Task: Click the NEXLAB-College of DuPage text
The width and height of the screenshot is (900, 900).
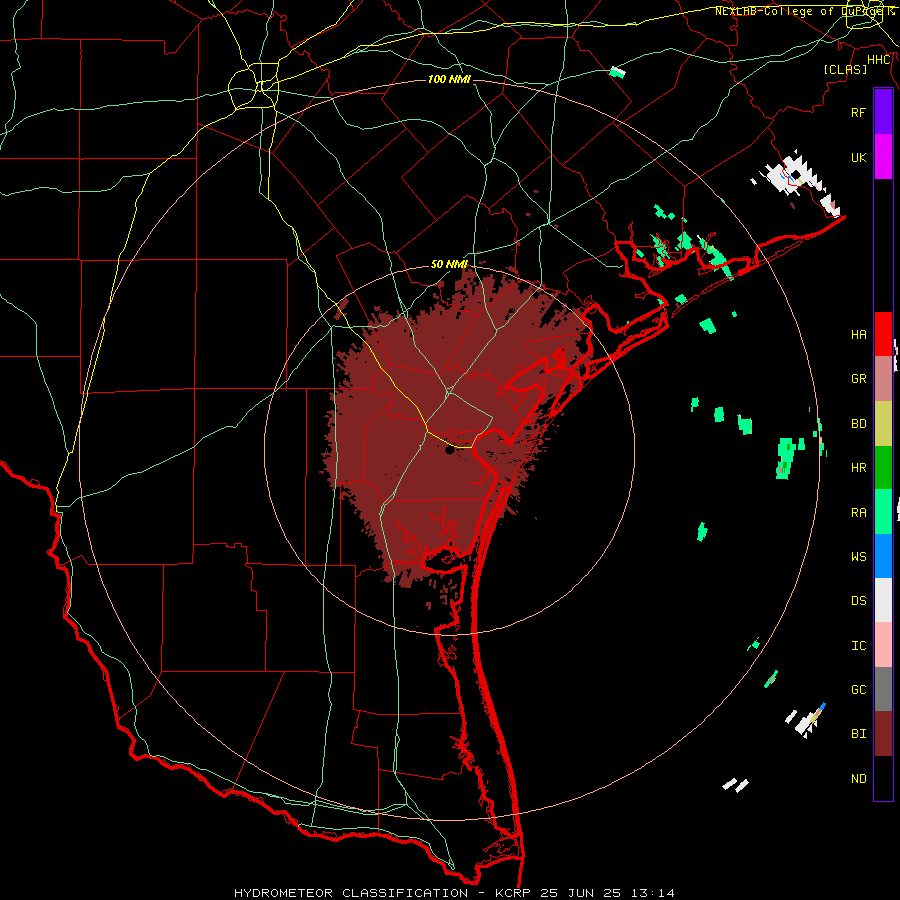Action: pyautogui.click(x=800, y=11)
